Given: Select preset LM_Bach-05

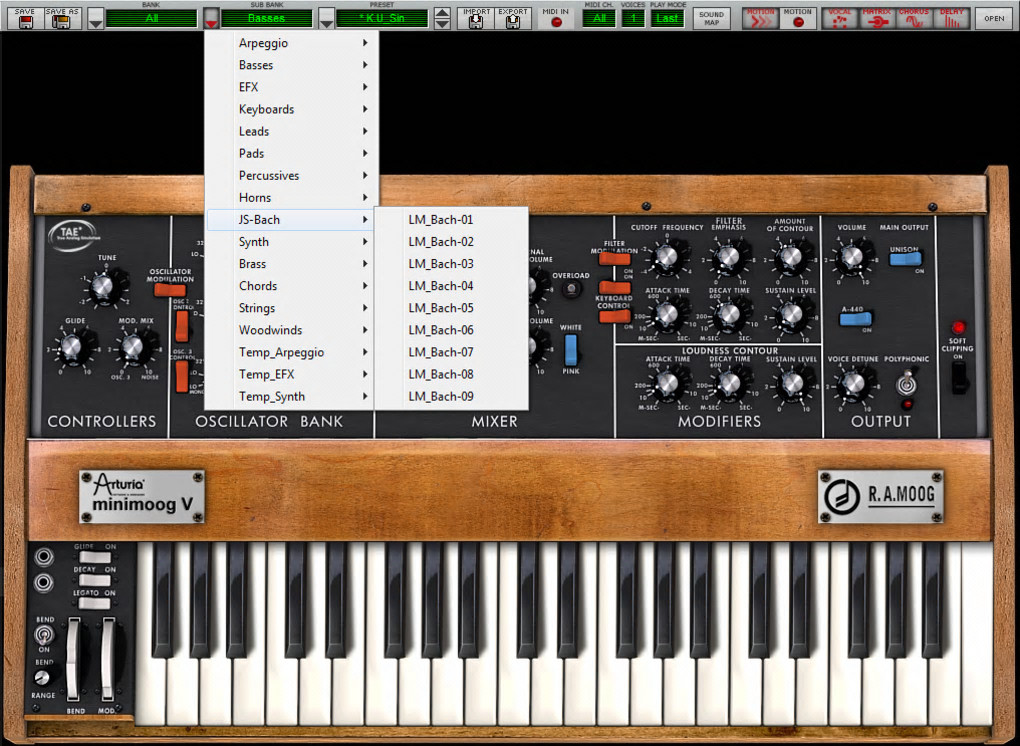Looking at the screenshot, I should (x=451, y=308).
